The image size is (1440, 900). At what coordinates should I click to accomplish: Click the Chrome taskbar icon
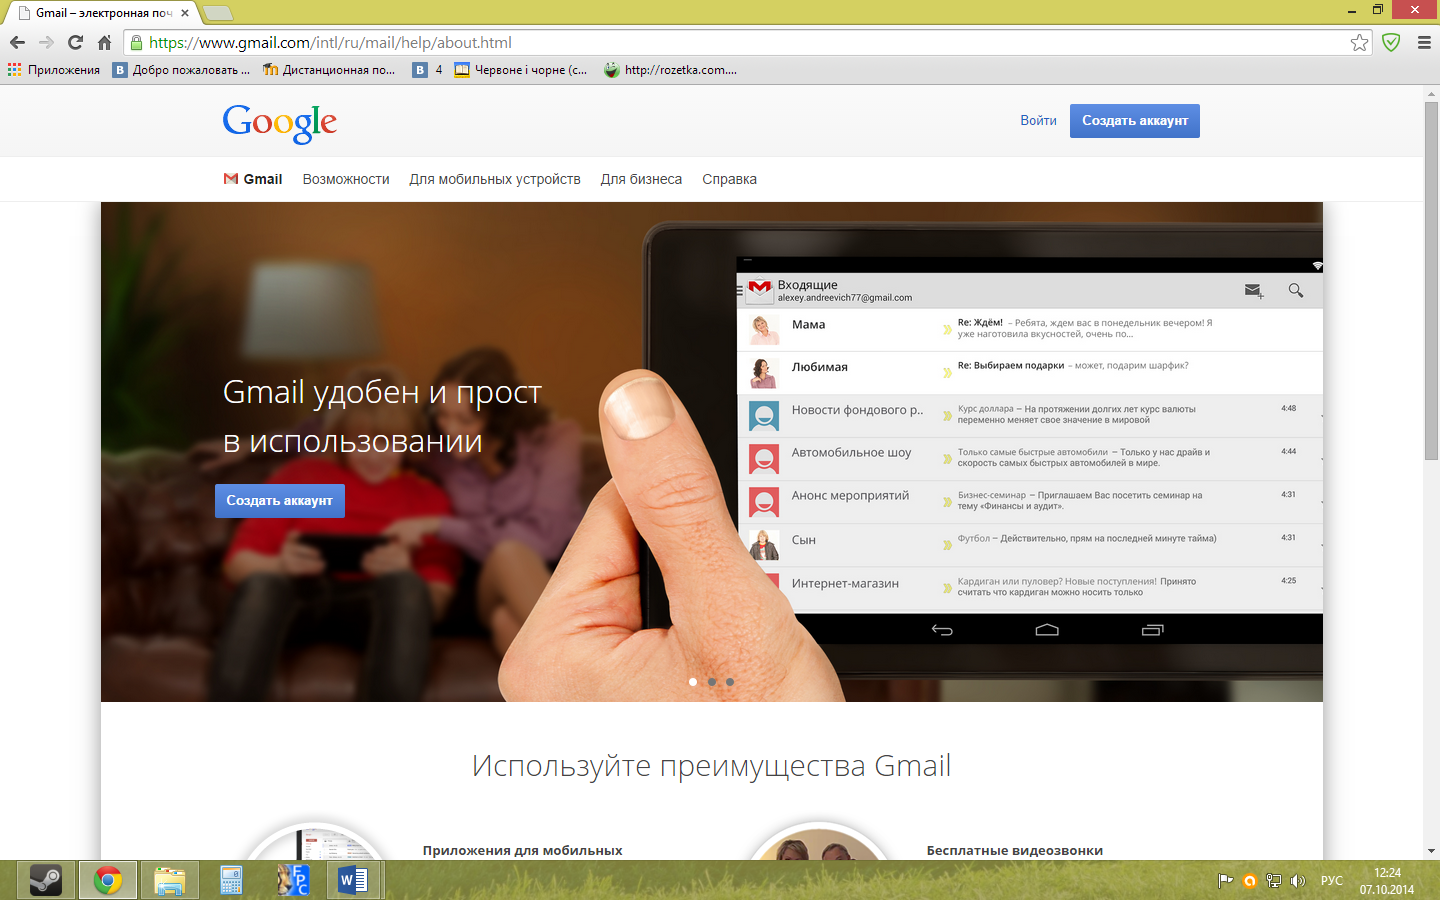point(108,880)
